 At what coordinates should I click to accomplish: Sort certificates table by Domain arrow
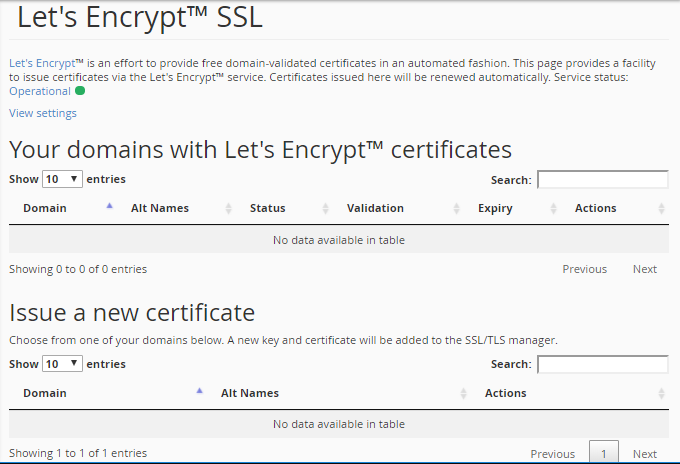click(109, 207)
